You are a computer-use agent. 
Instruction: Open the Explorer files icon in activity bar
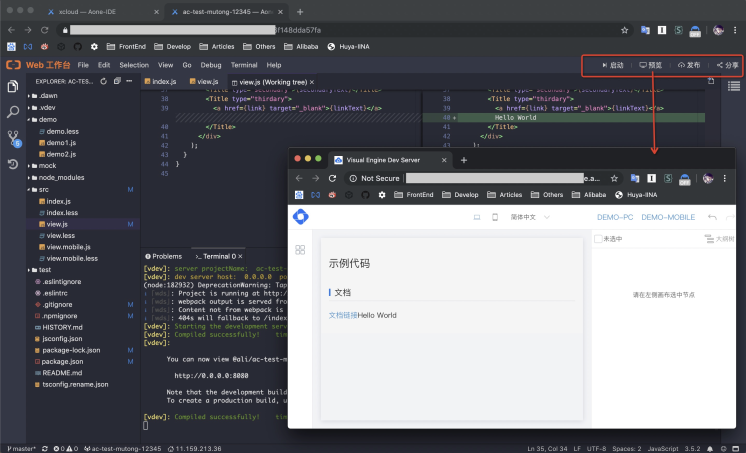pyautogui.click(x=13, y=86)
